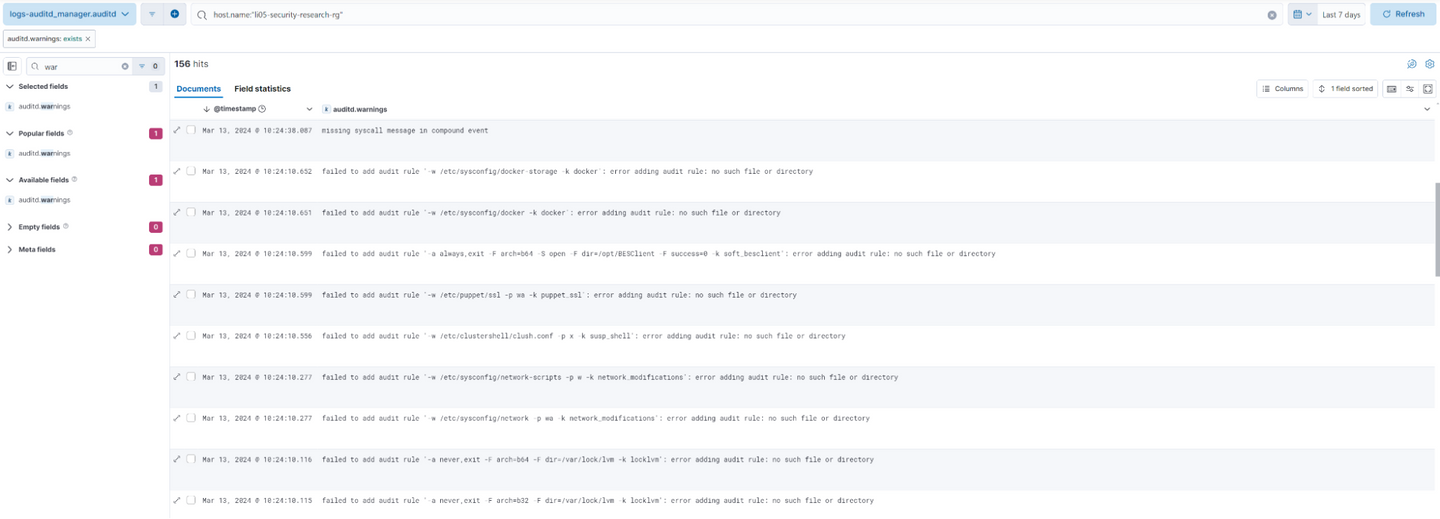Screen dimensions: 1440x519
Task: Open the Columns button
Action: (1282, 89)
